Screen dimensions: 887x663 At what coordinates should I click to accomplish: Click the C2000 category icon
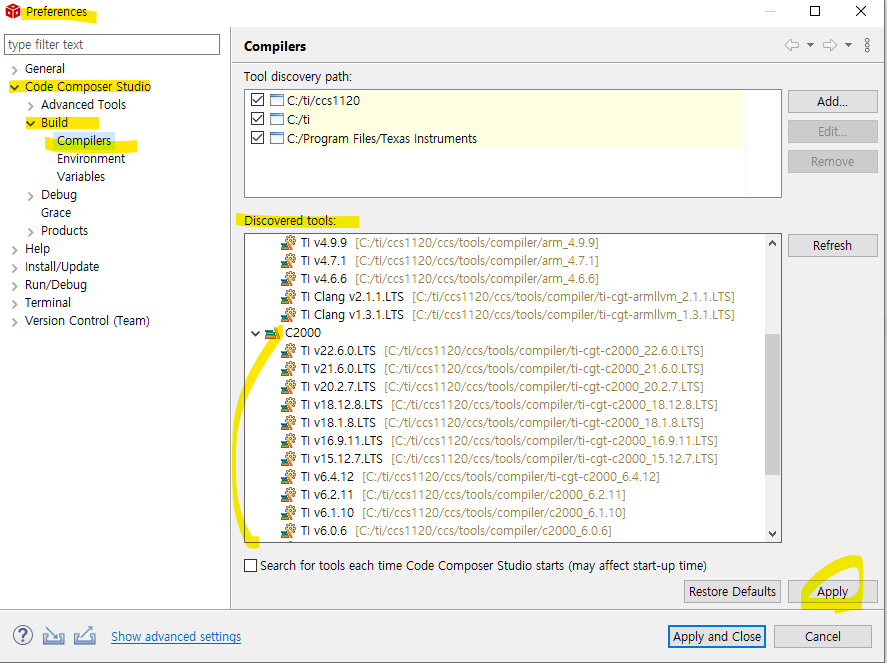pos(273,333)
